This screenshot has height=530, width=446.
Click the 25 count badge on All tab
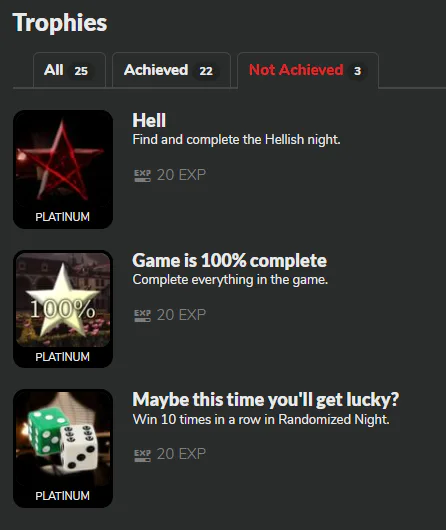coord(81,71)
